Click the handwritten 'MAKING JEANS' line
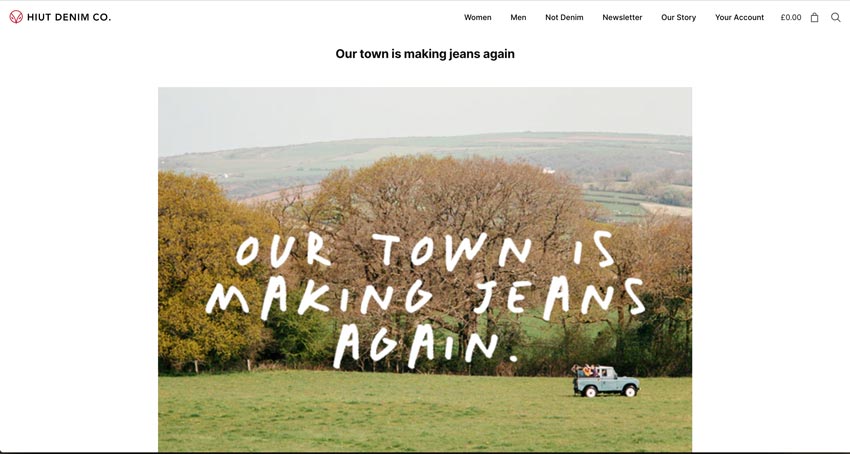Screen dimensions: 850x454 pos(426,297)
